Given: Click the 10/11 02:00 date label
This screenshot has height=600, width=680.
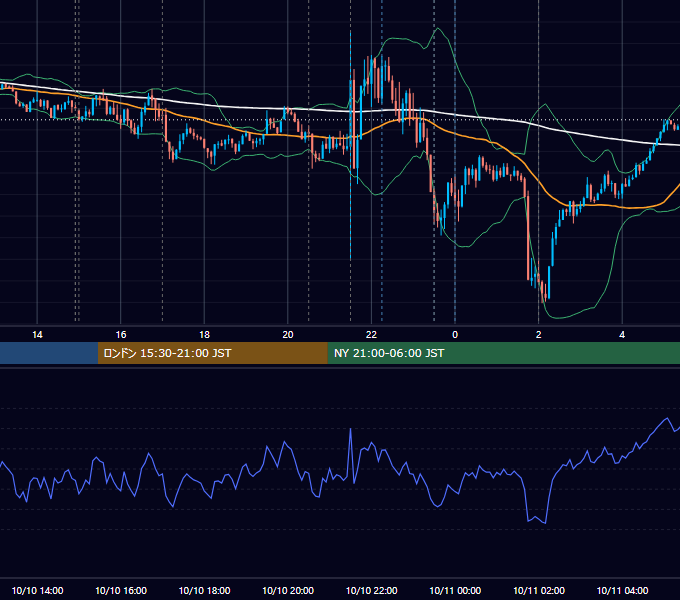Looking at the screenshot, I should tap(539, 590).
